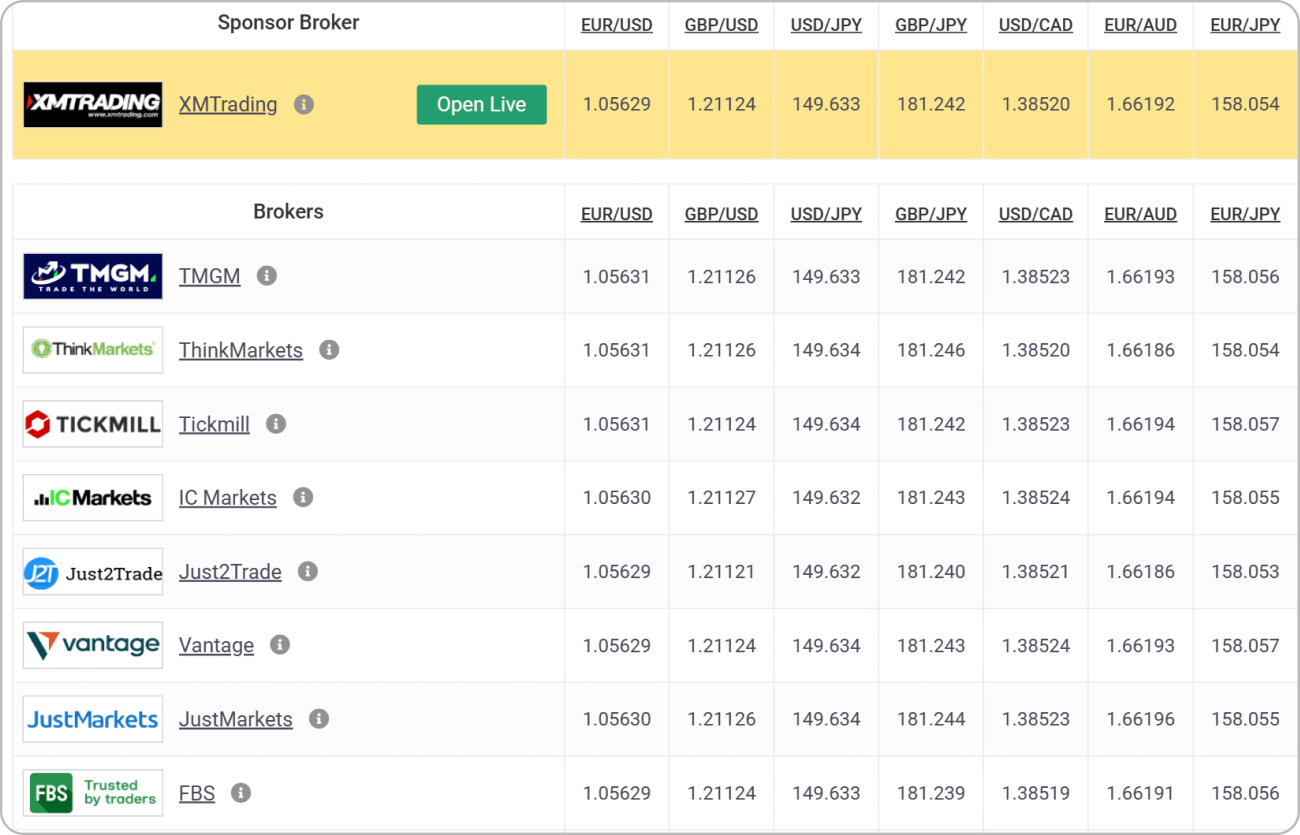Click the XMTrading logo image
1300x835 pixels.
click(x=93, y=104)
